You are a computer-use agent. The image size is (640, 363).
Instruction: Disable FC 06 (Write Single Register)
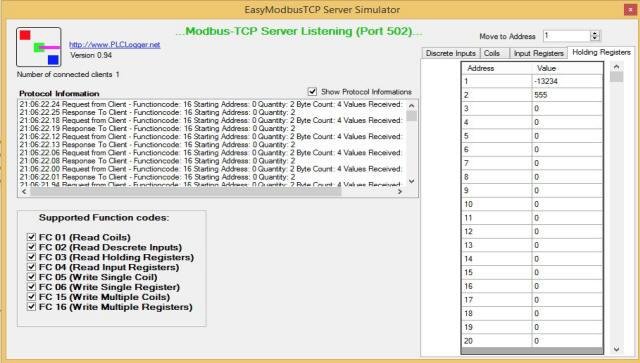coord(31,287)
